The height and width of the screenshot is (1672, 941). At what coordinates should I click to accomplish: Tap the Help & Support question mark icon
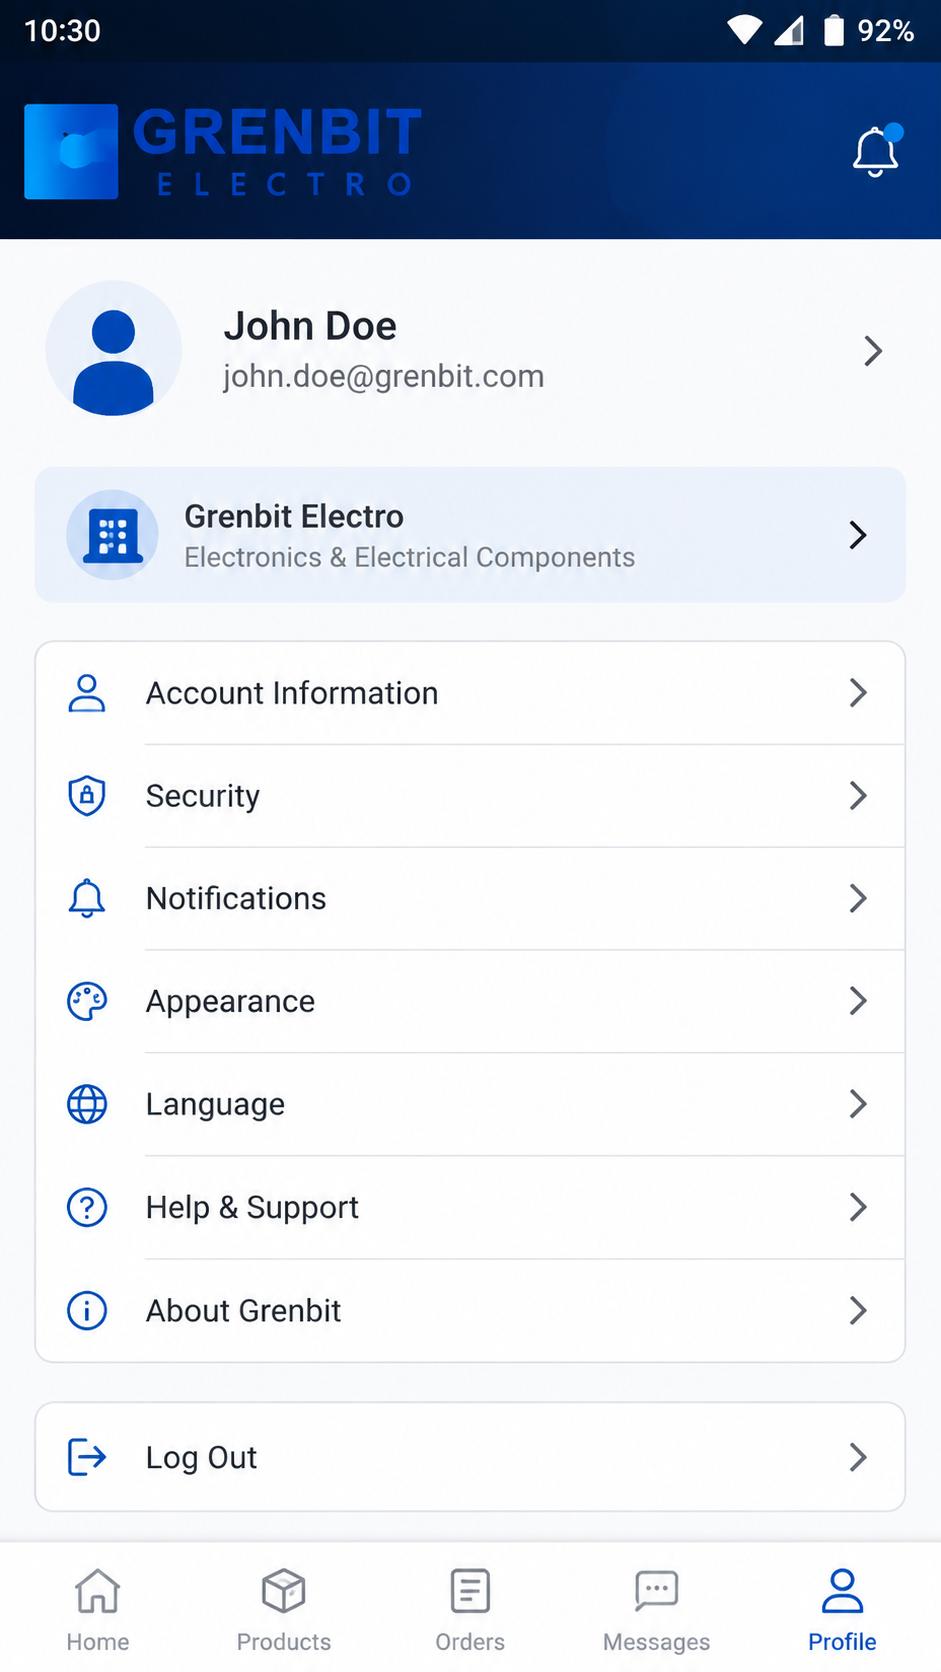tap(87, 1207)
